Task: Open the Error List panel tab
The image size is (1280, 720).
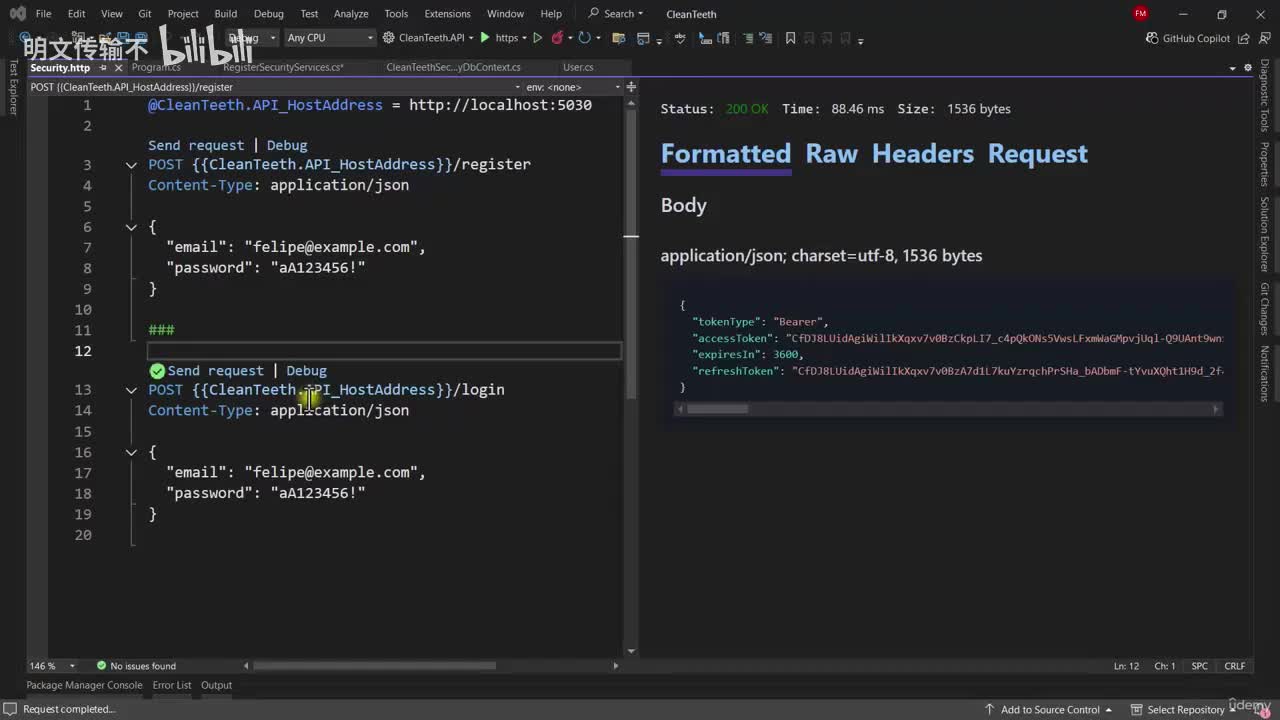Action: (x=171, y=685)
